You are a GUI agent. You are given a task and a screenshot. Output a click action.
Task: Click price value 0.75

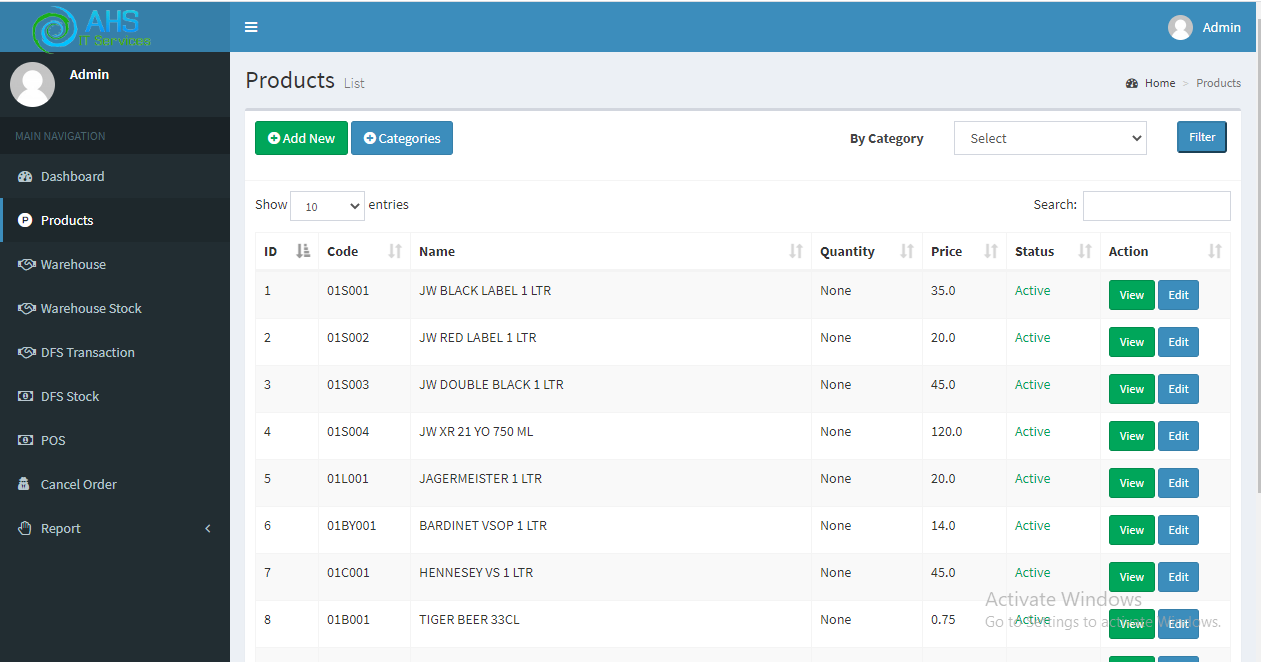click(x=943, y=620)
